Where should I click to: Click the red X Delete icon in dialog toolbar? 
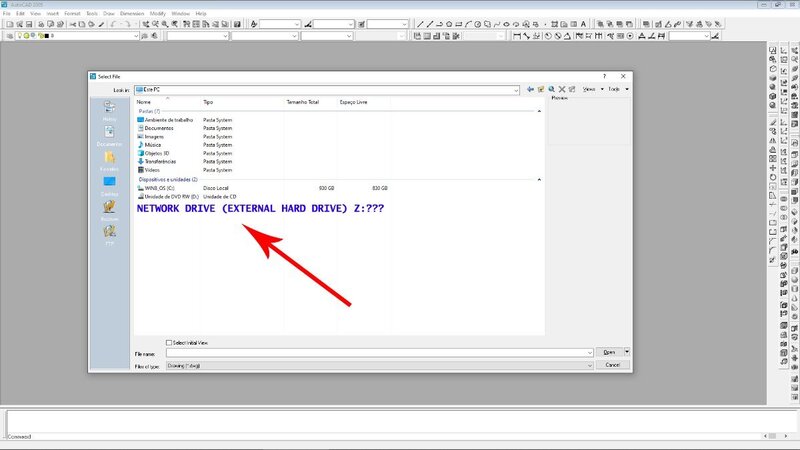[x=562, y=89]
